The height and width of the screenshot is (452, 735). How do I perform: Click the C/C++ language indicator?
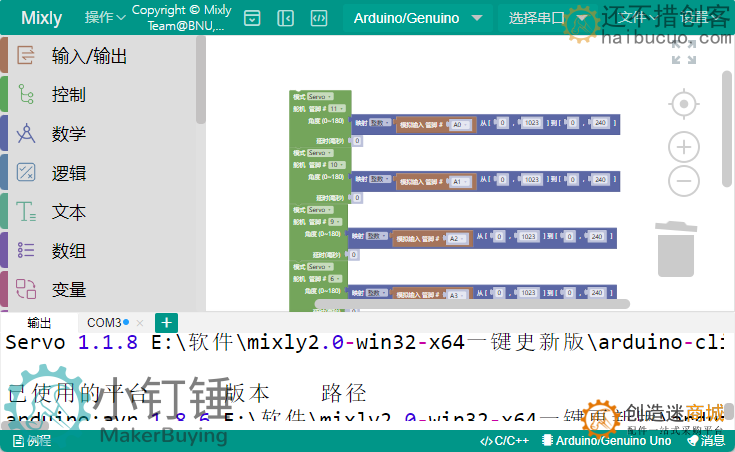click(x=504, y=441)
